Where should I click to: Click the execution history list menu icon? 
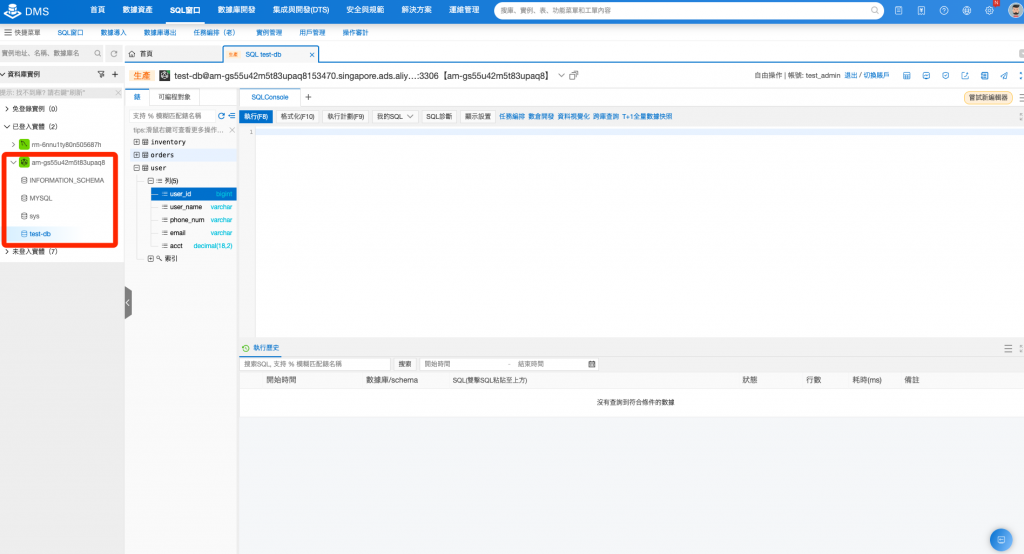coord(1008,349)
